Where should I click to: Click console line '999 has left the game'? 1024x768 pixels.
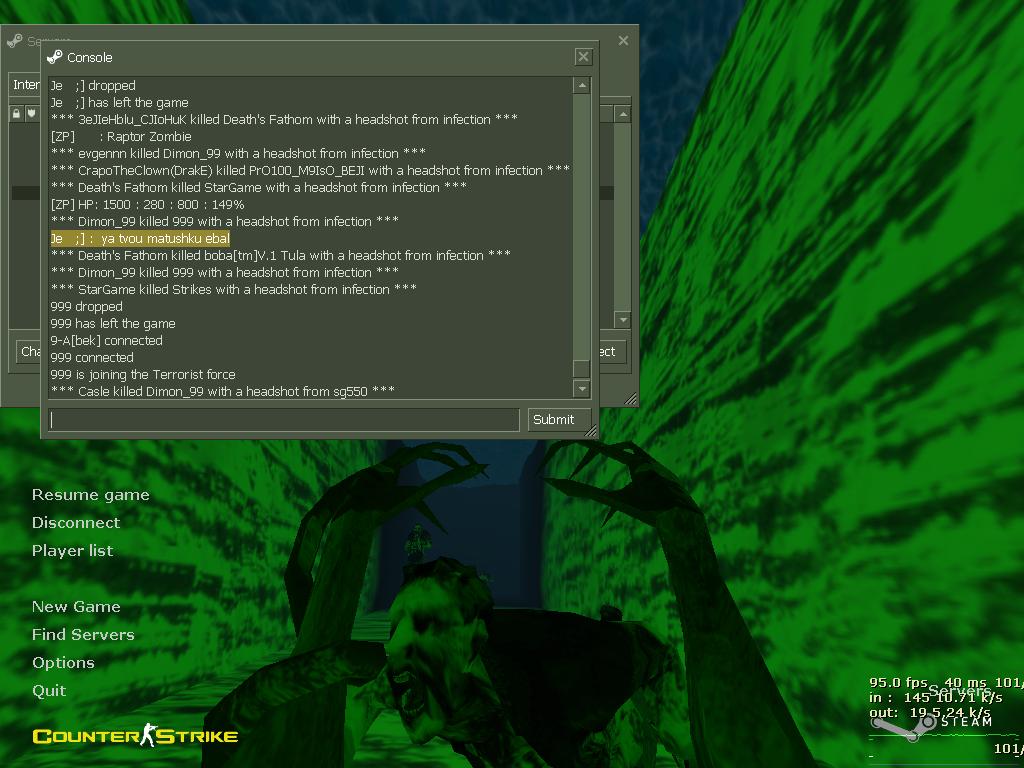113,323
